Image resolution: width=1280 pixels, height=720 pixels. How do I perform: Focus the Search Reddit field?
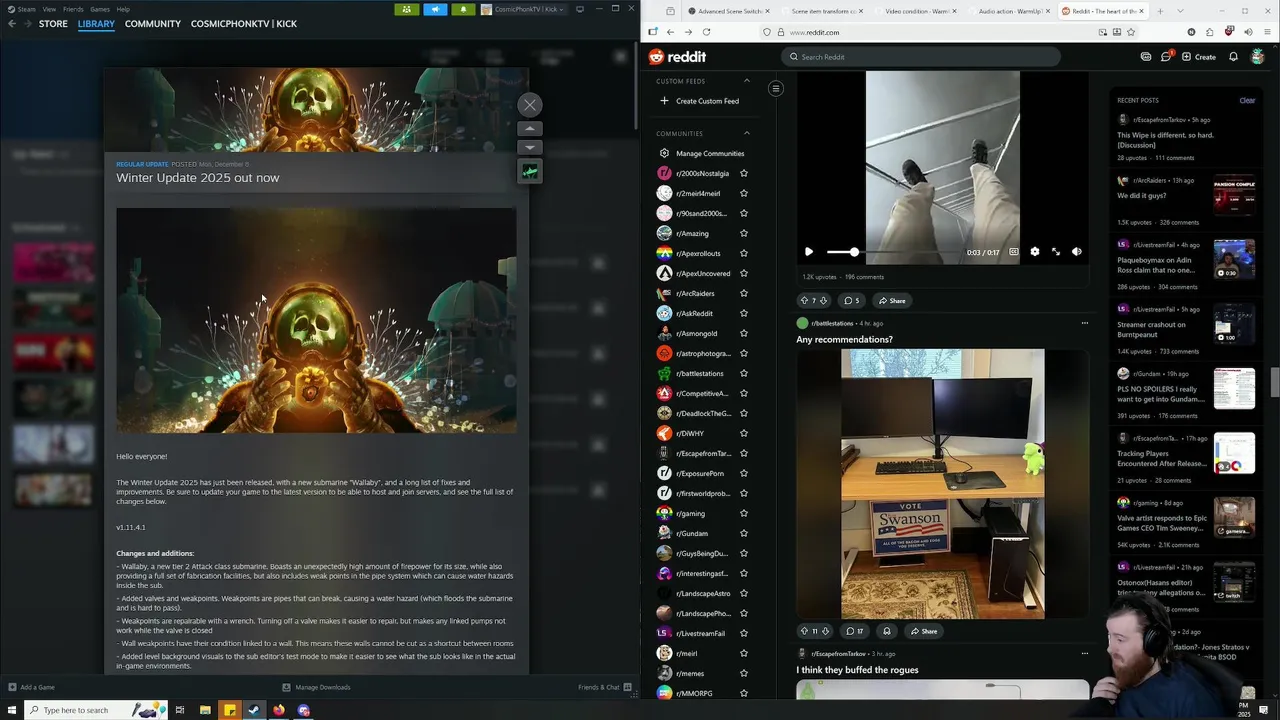pyautogui.click(x=920, y=57)
